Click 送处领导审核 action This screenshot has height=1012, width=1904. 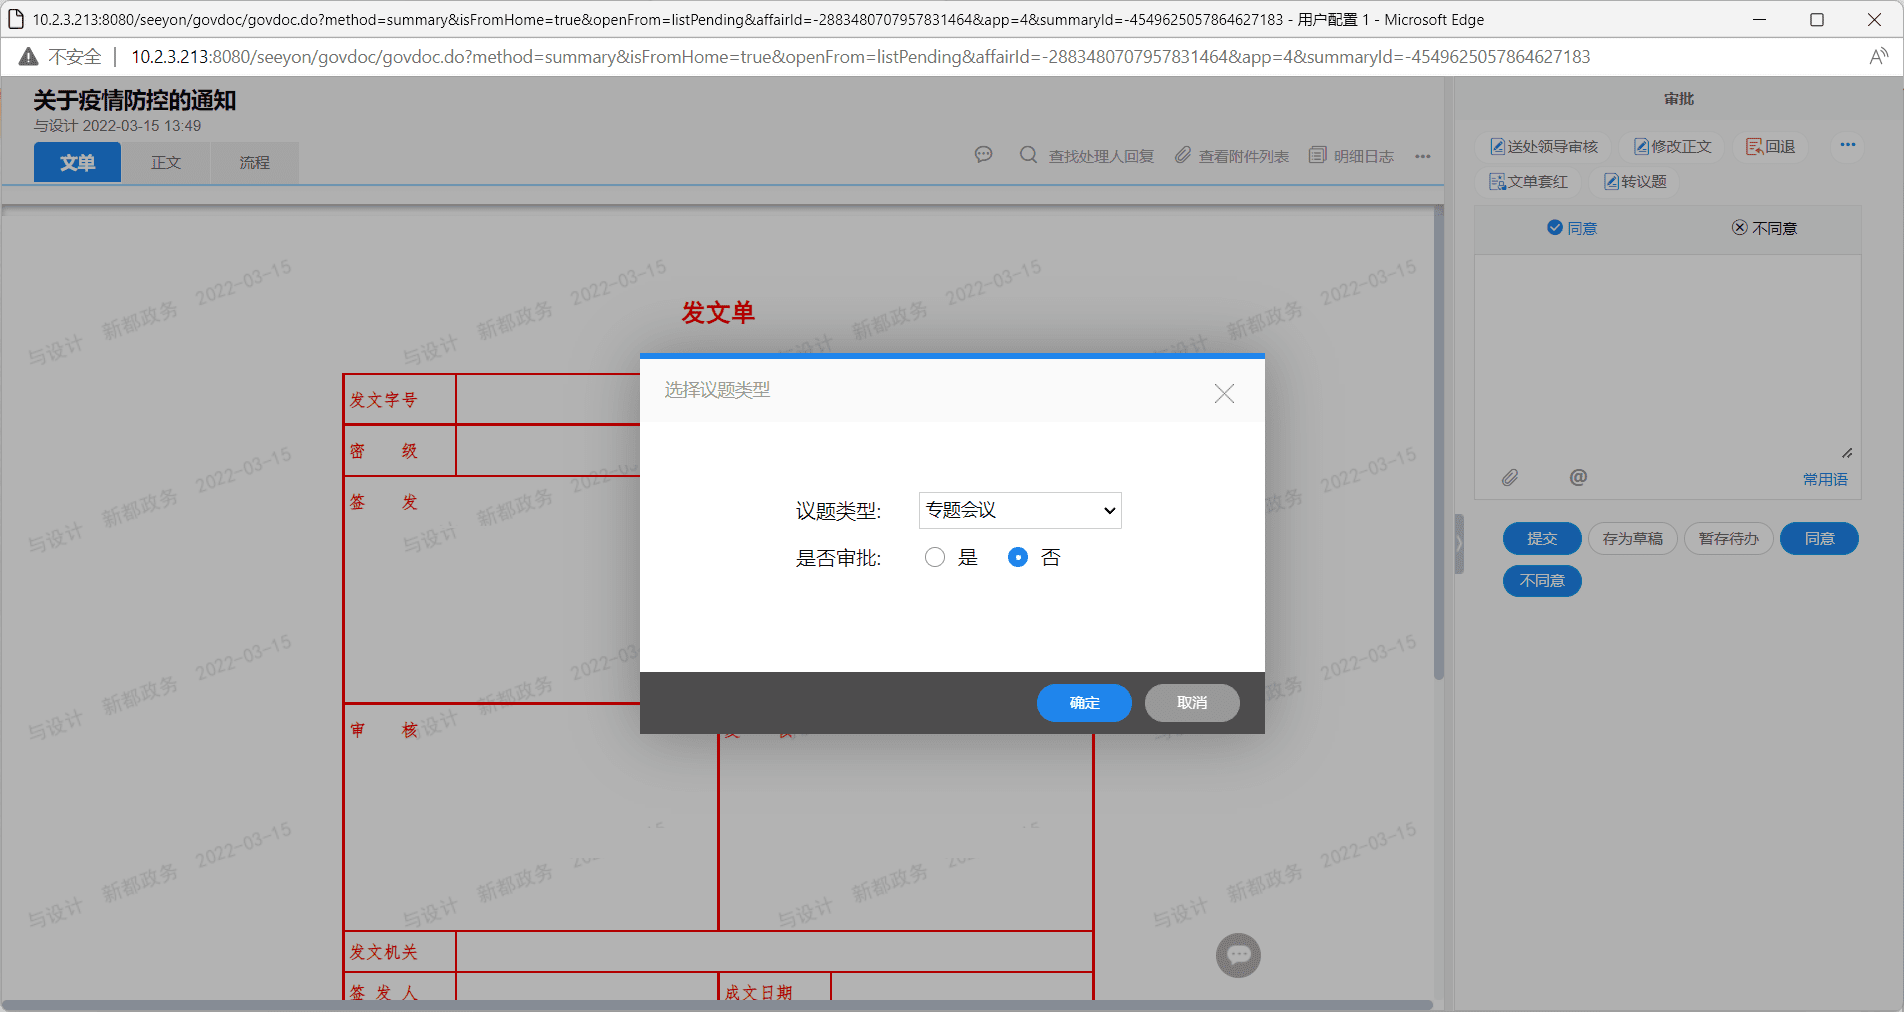[1544, 147]
